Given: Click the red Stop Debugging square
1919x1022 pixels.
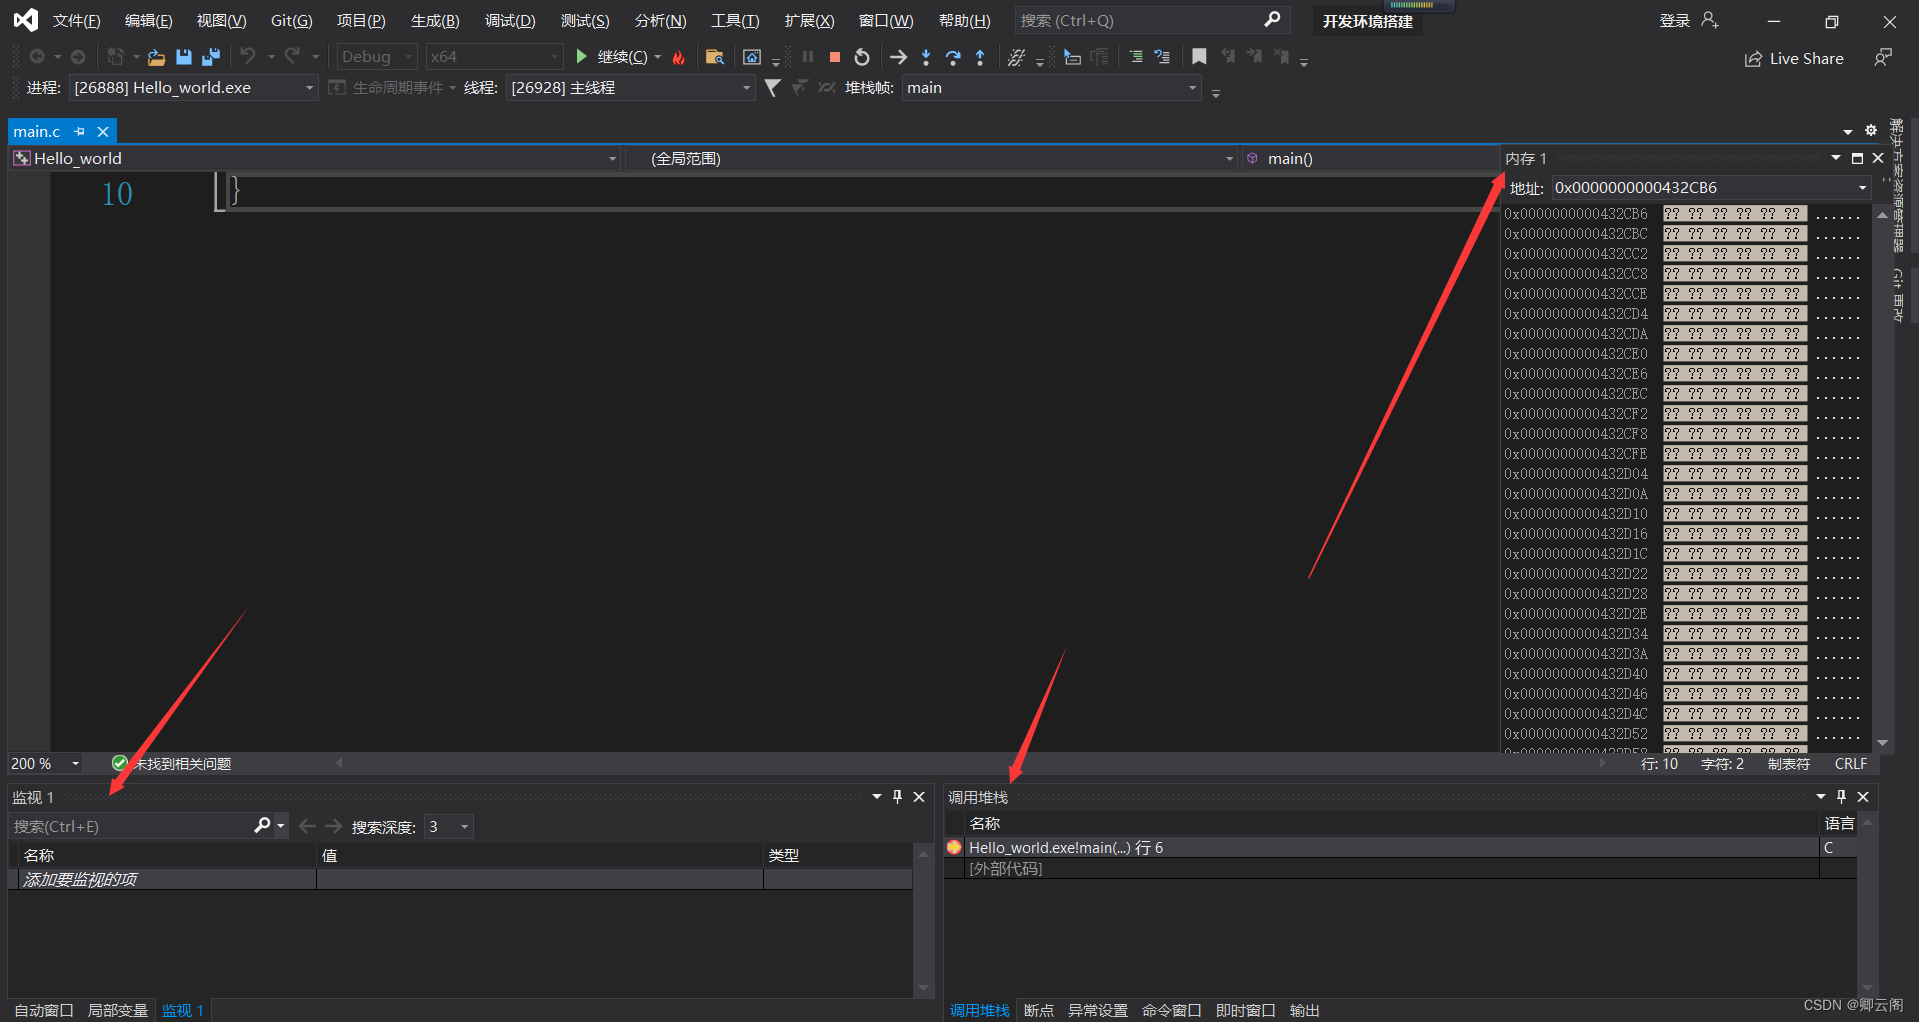Looking at the screenshot, I should [x=835, y=57].
